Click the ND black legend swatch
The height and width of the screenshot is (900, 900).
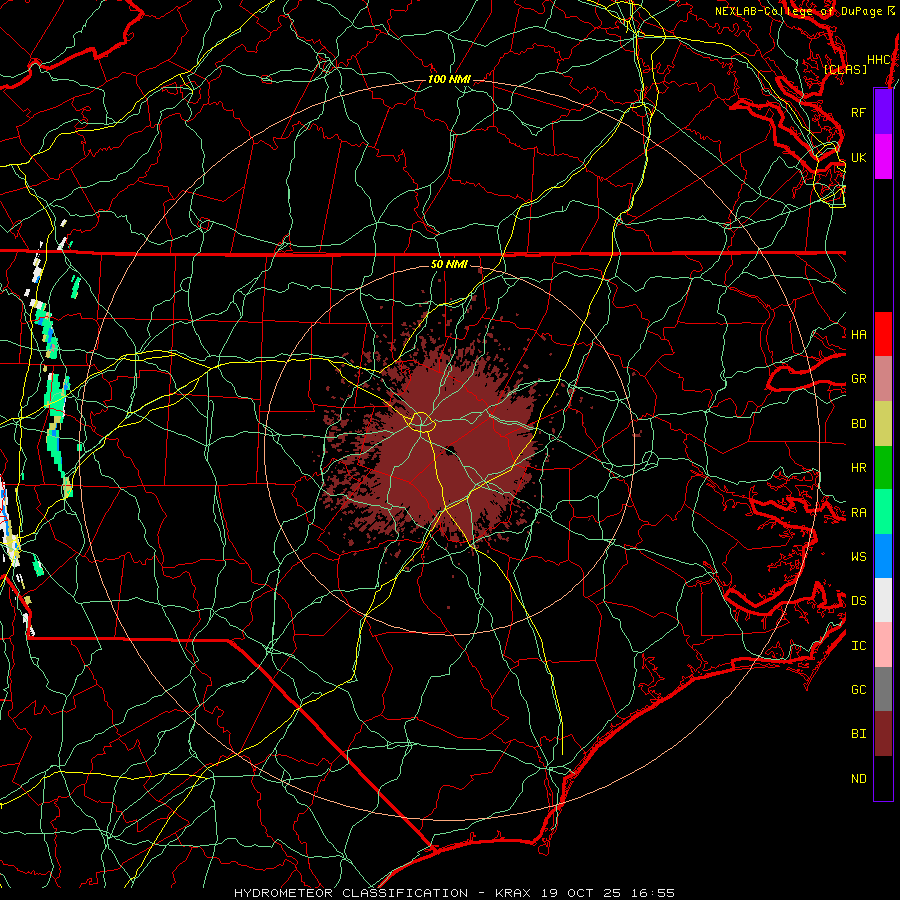883,778
